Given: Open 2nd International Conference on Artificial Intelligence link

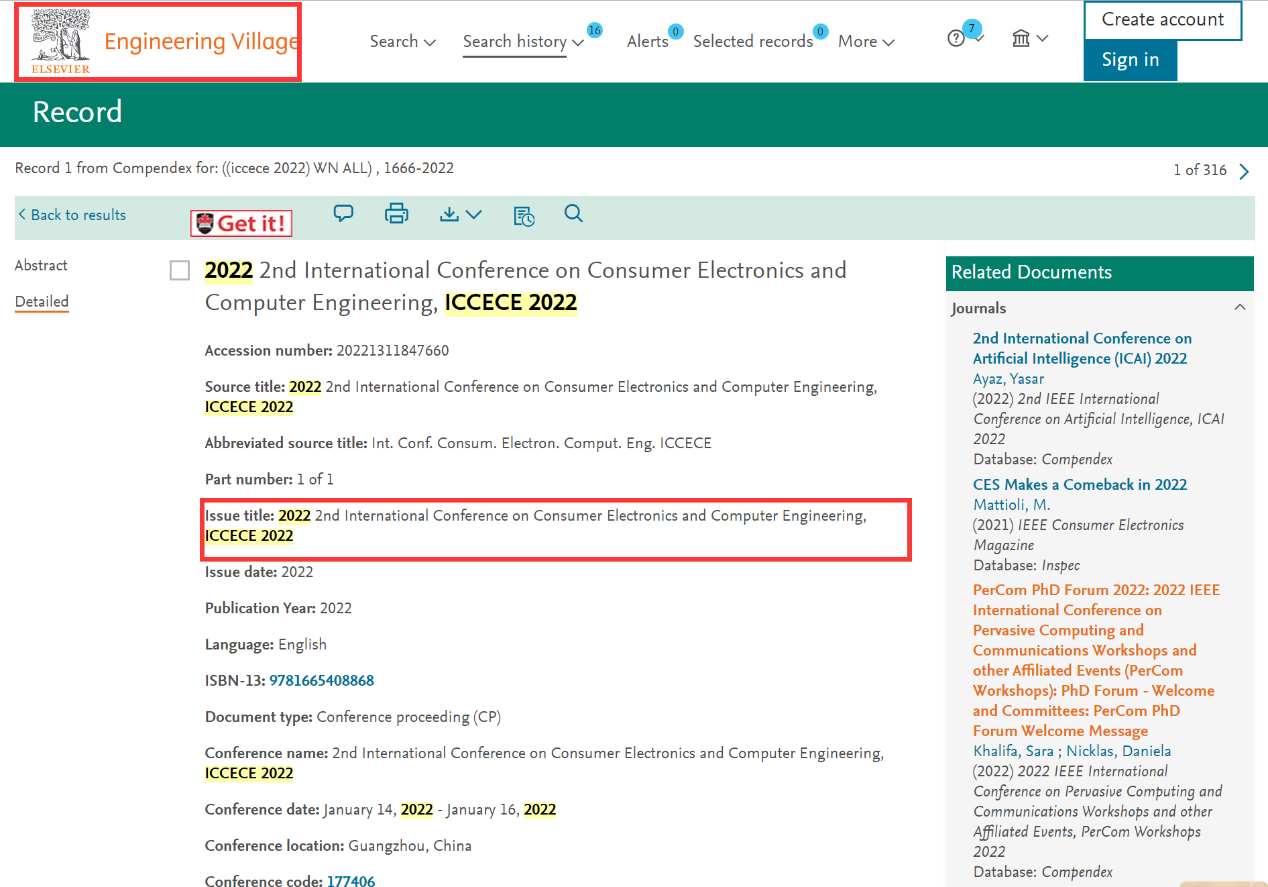Looking at the screenshot, I should pyautogui.click(x=1082, y=348).
